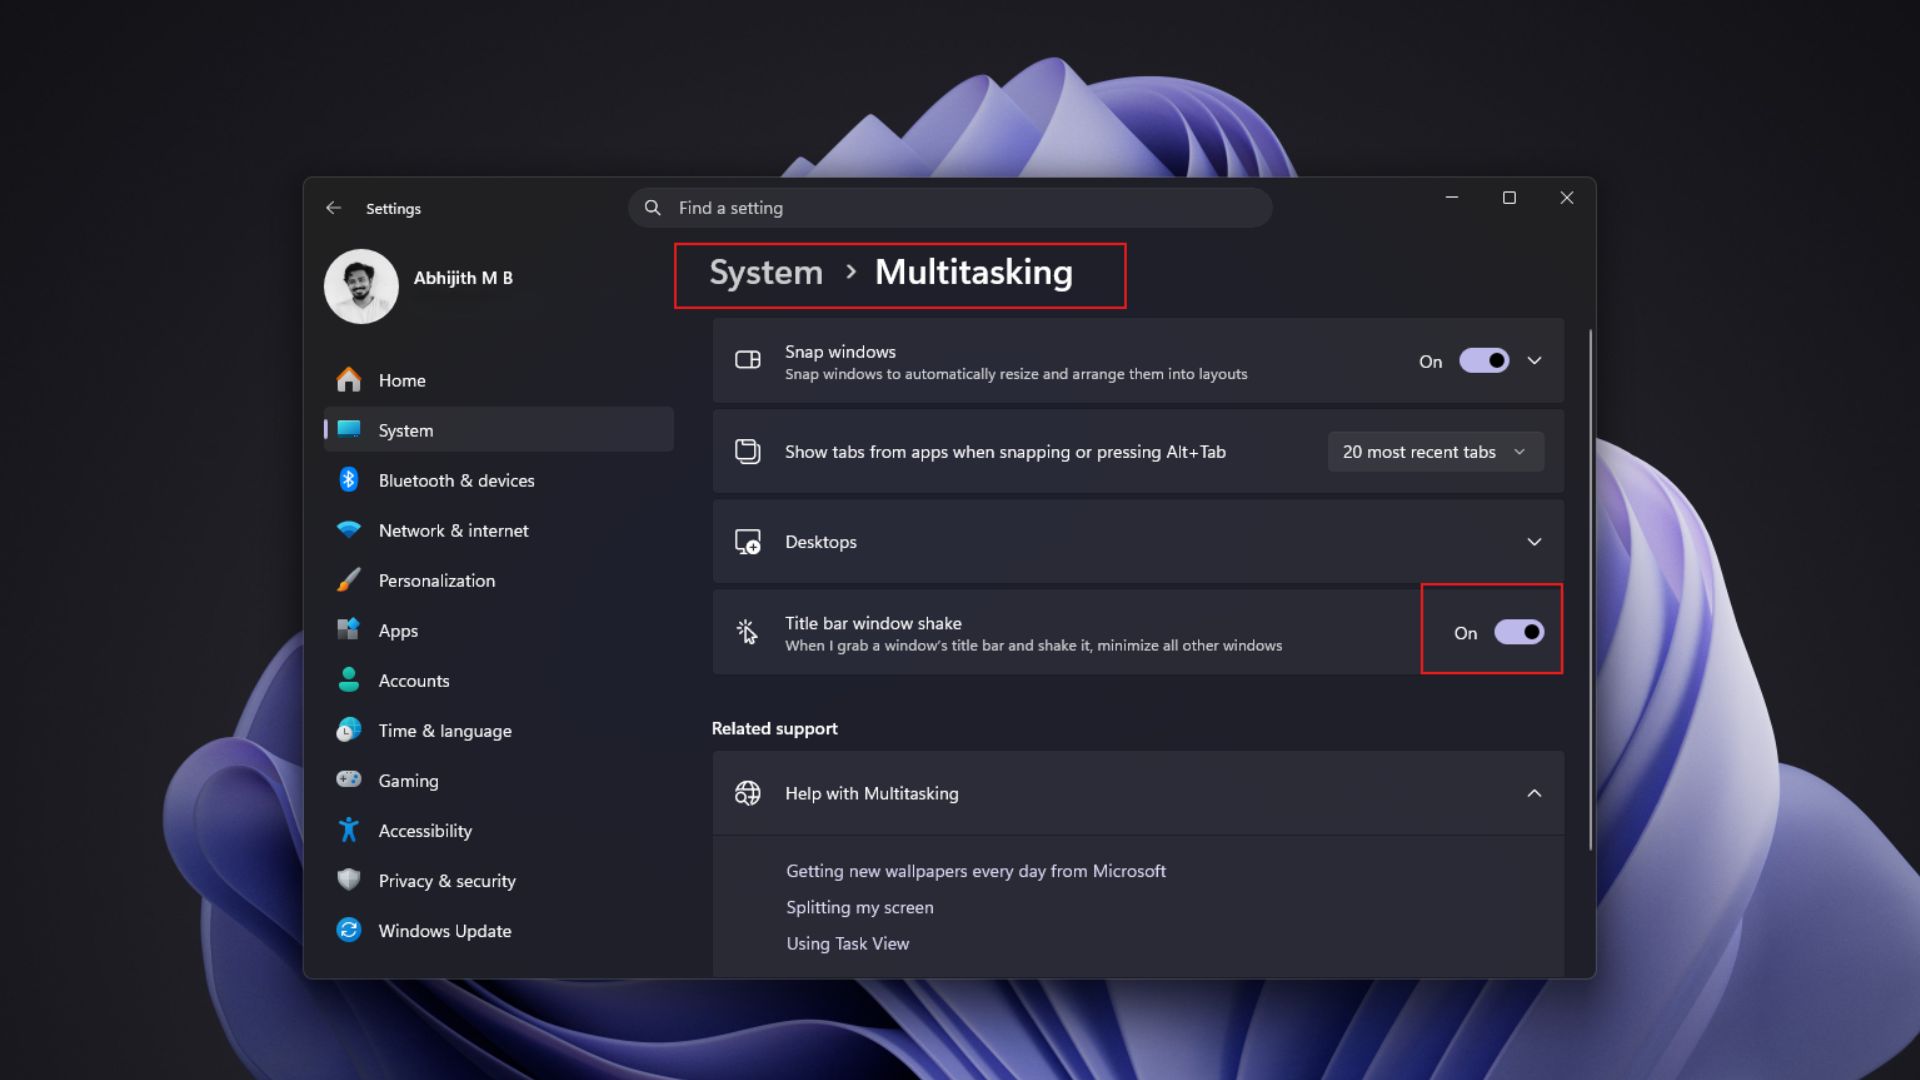Click the Abhijith M B account name

click(463, 278)
